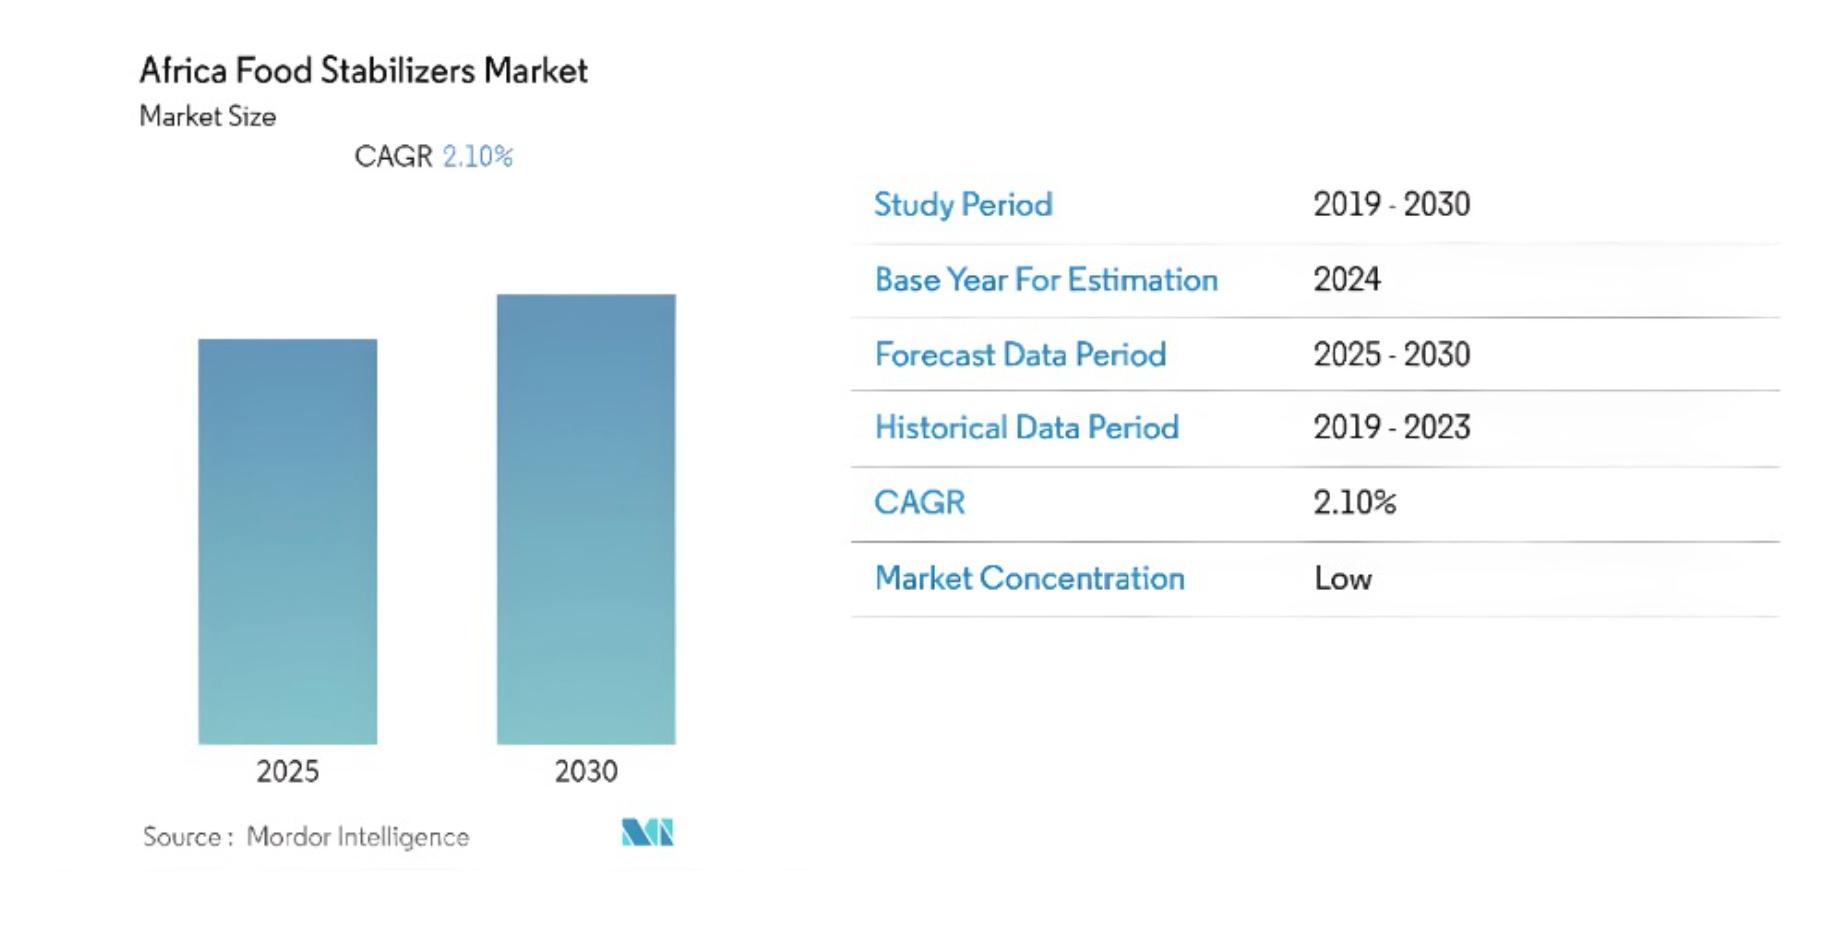
Task: Click the 2025 market size bar
Action: tap(287, 540)
